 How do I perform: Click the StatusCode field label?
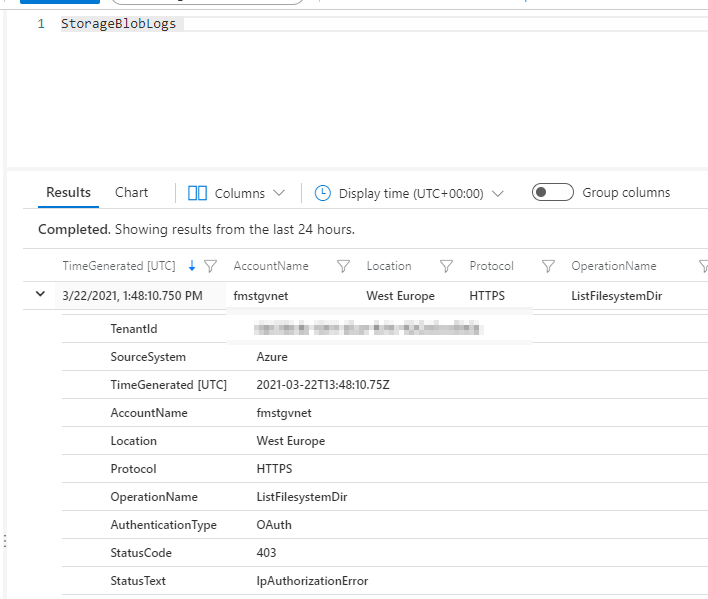[x=141, y=553]
